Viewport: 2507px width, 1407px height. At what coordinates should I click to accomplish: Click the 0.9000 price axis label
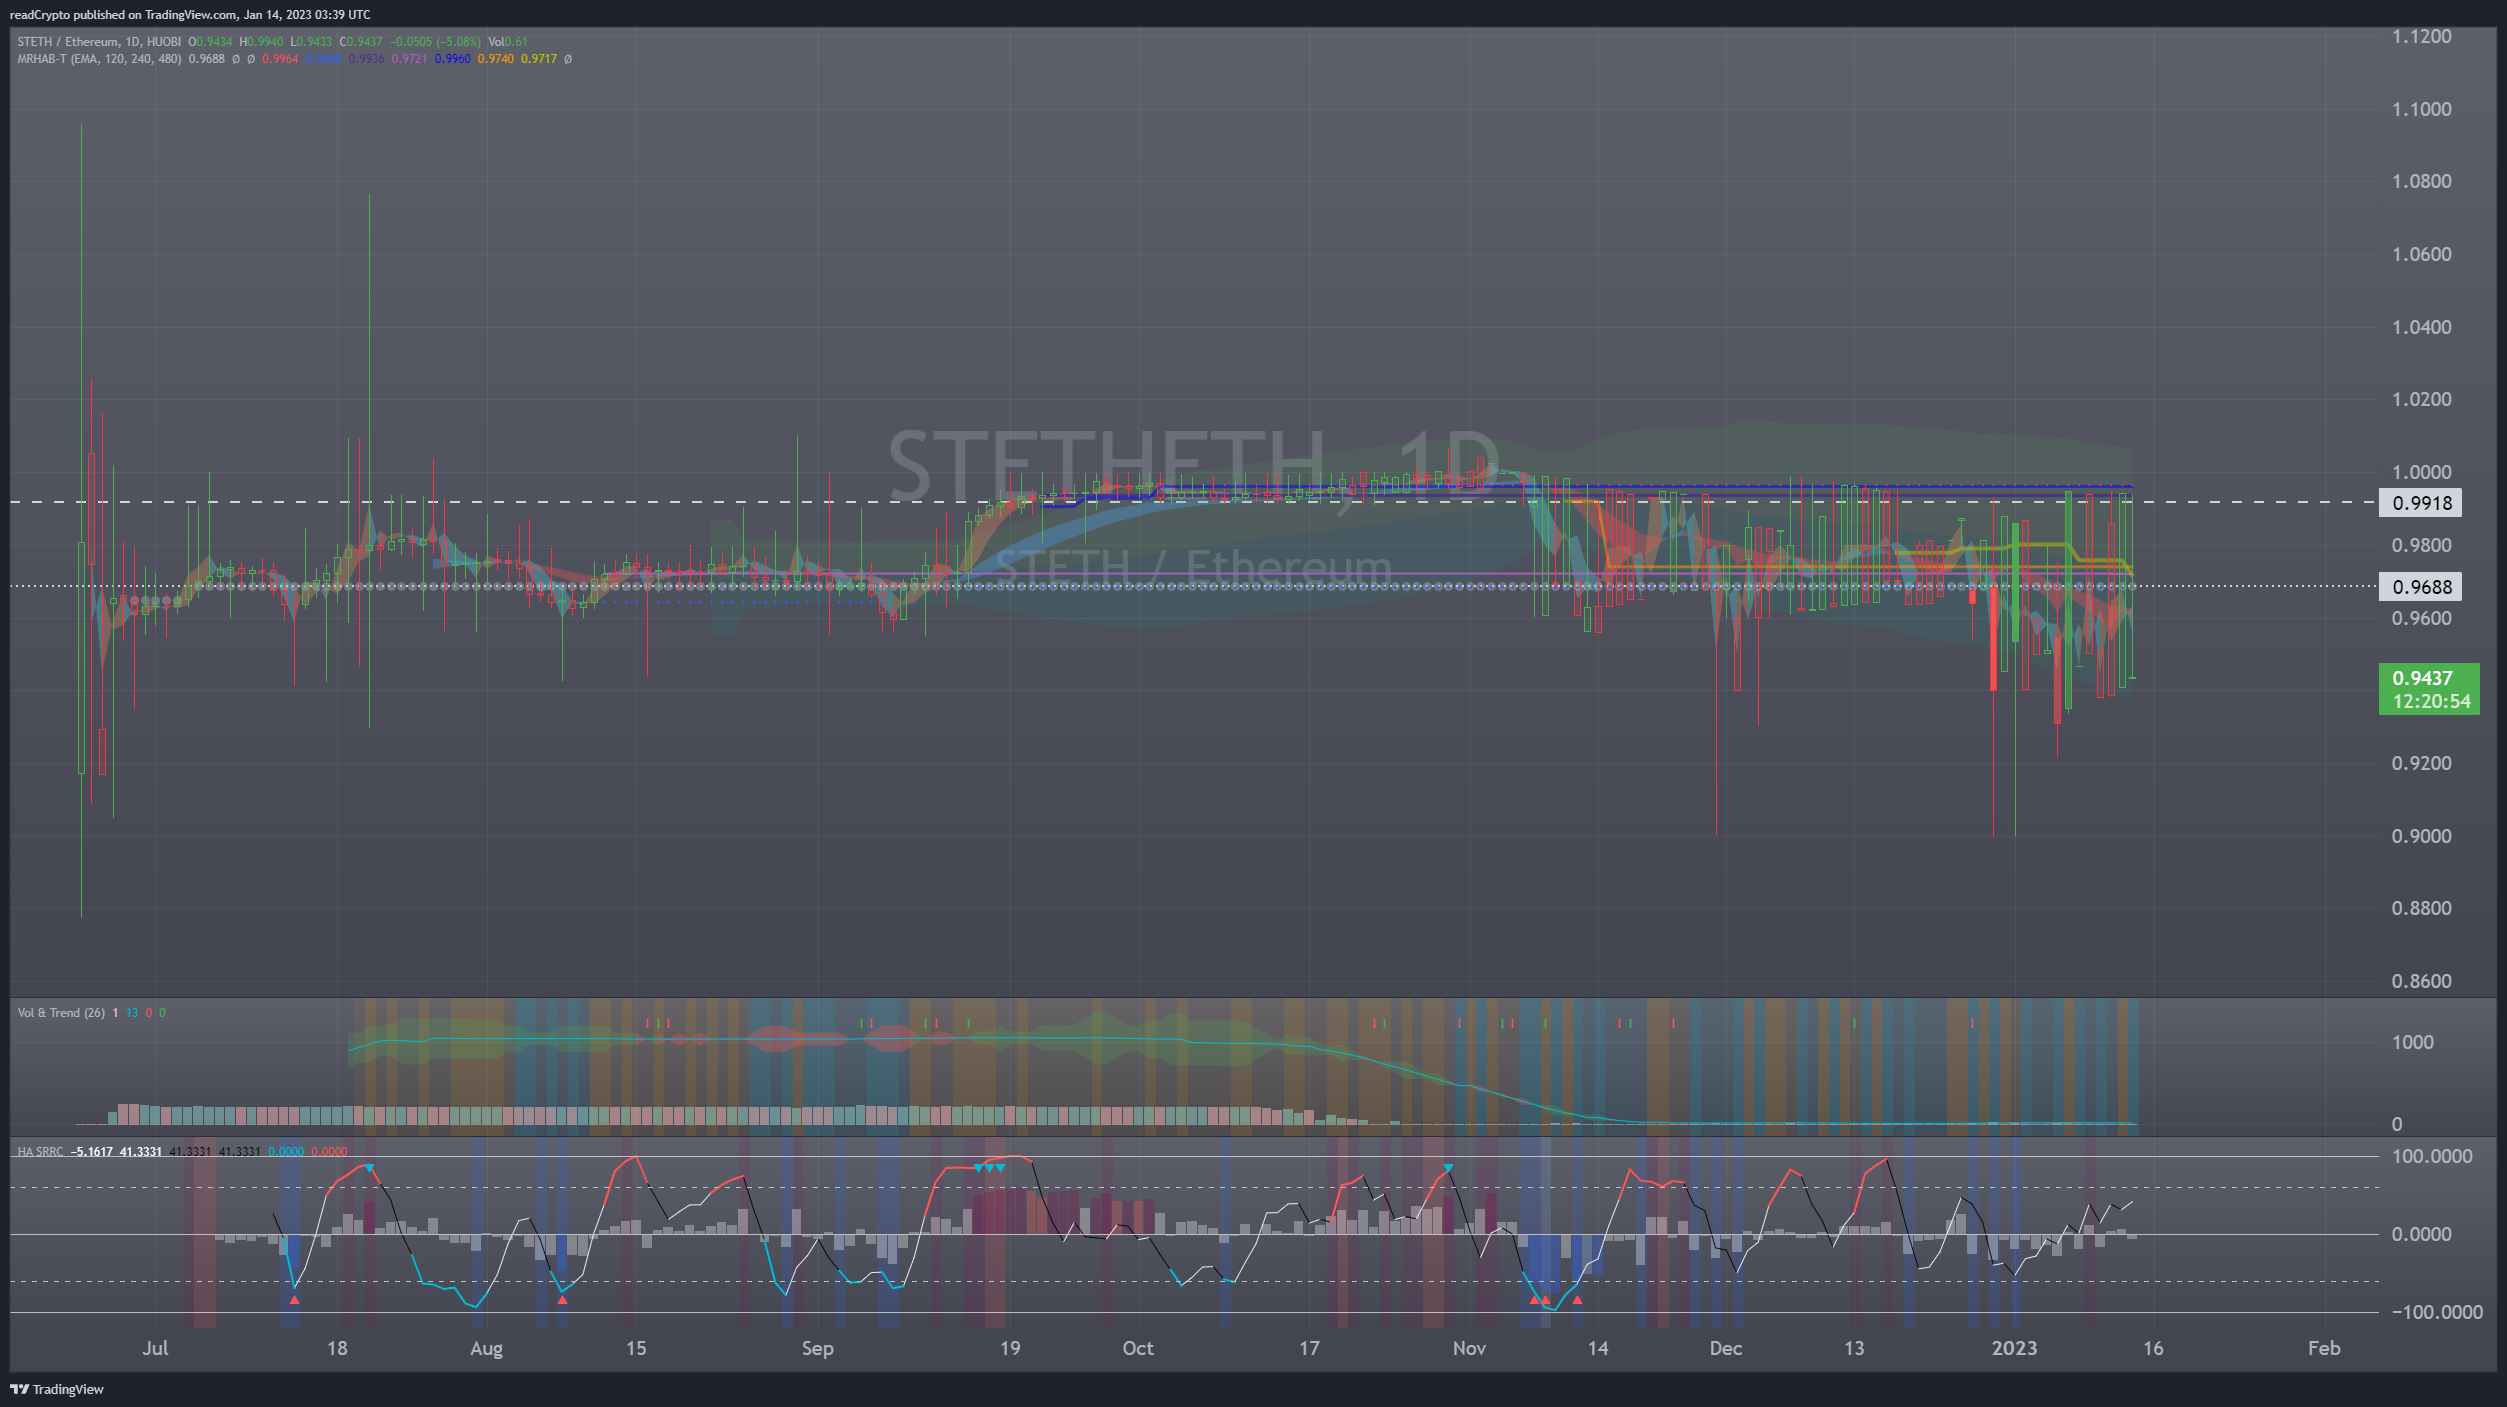click(2421, 836)
